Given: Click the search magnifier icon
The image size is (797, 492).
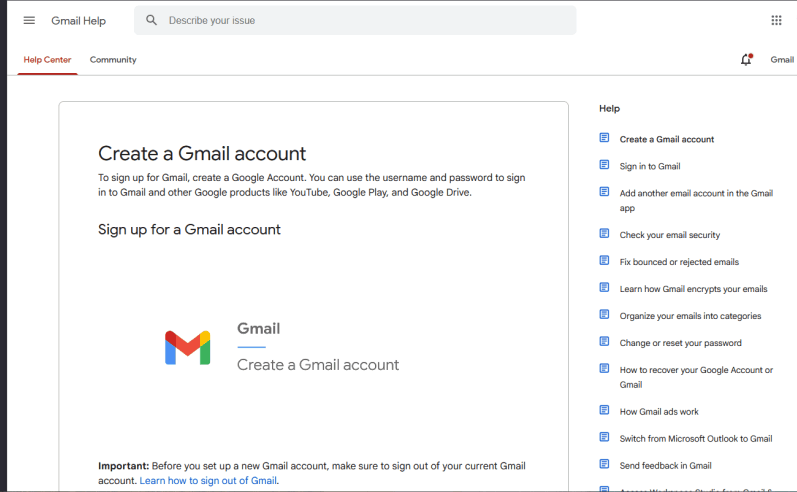Looking at the screenshot, I should tap(152, 20).
